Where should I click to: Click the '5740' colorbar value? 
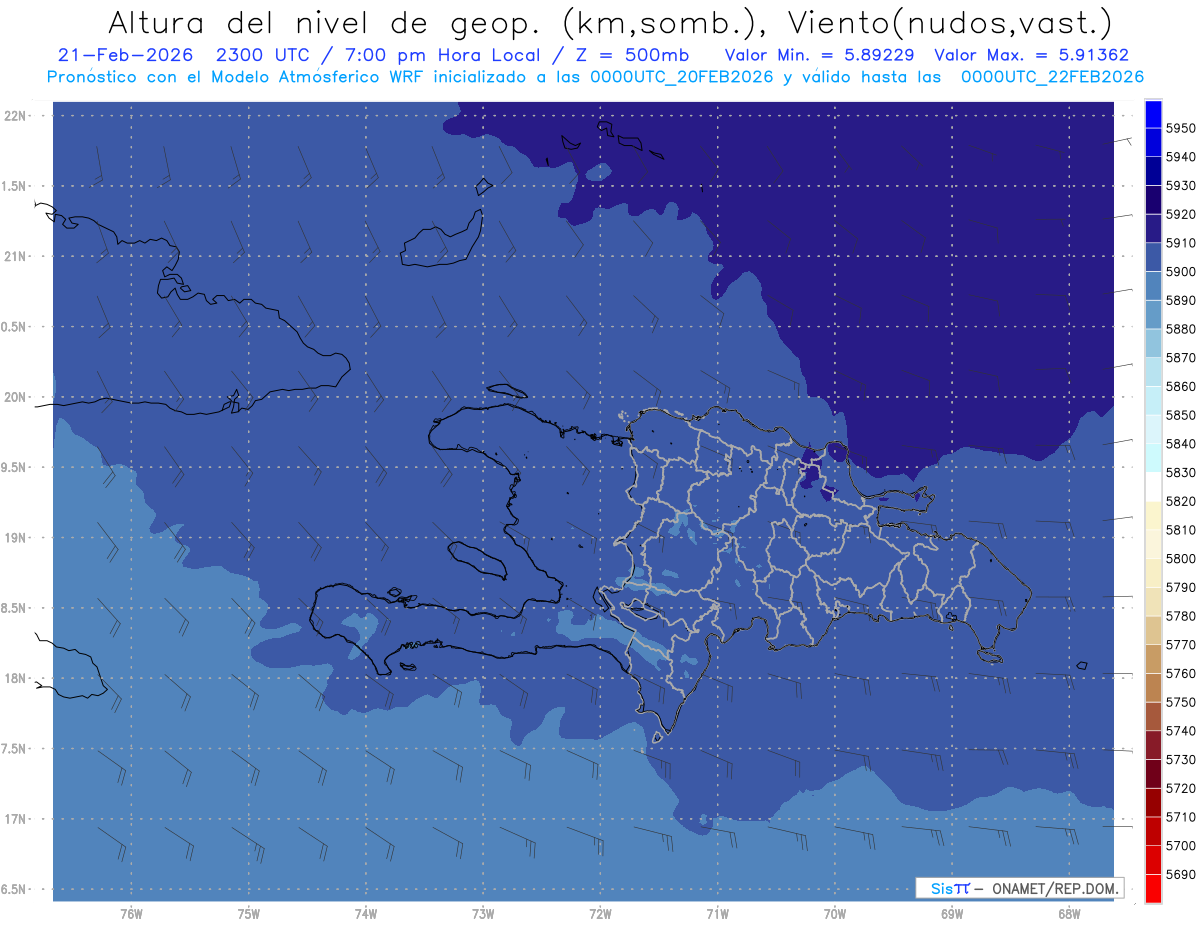pos(1180,731)
